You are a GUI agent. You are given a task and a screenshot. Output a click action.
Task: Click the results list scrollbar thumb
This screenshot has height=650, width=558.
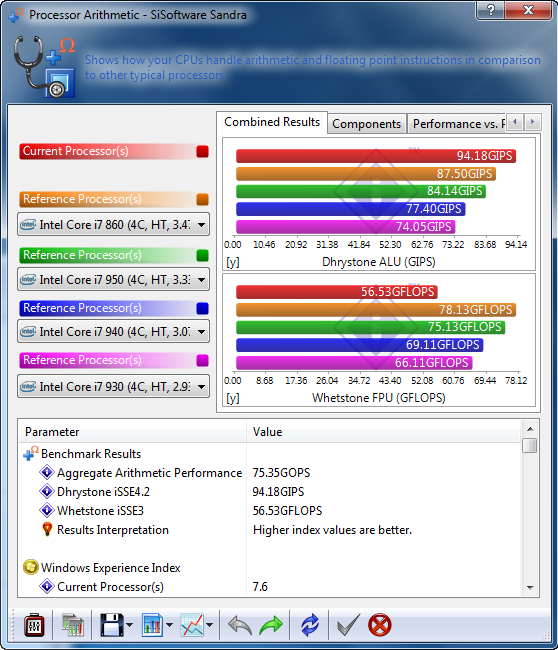530,446
